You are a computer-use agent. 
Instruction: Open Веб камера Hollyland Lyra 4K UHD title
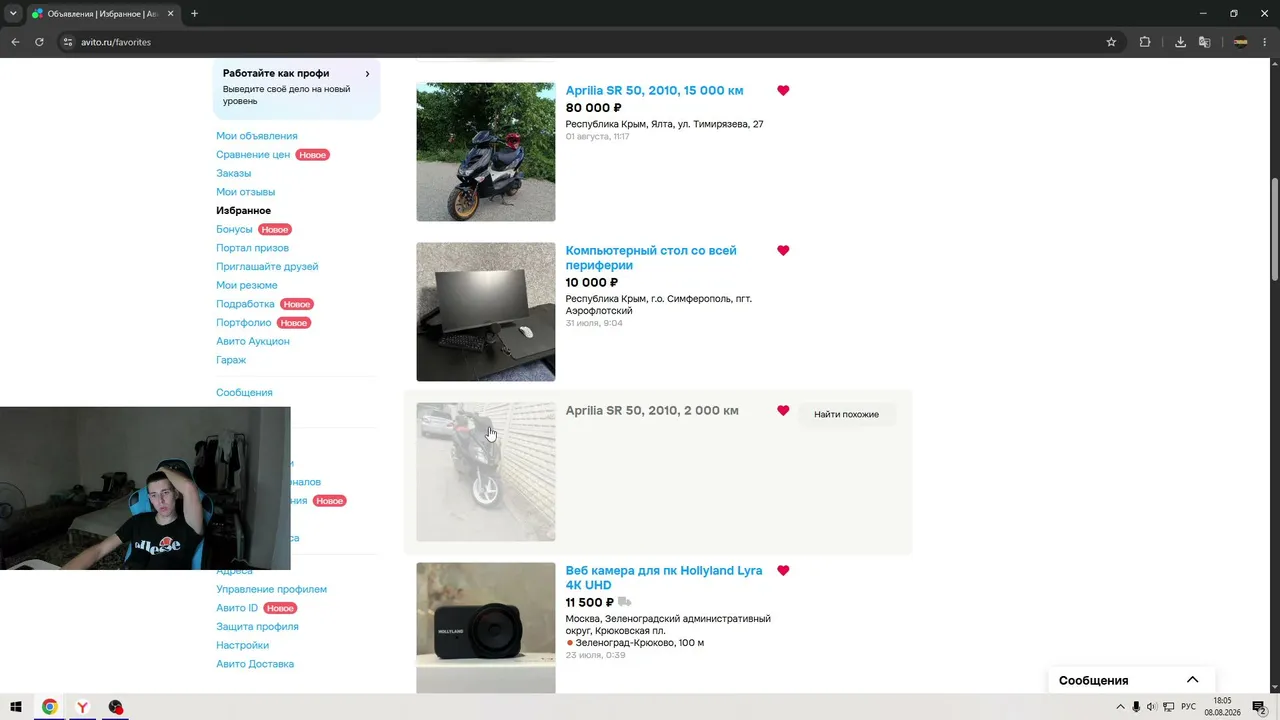coord(664,578)
